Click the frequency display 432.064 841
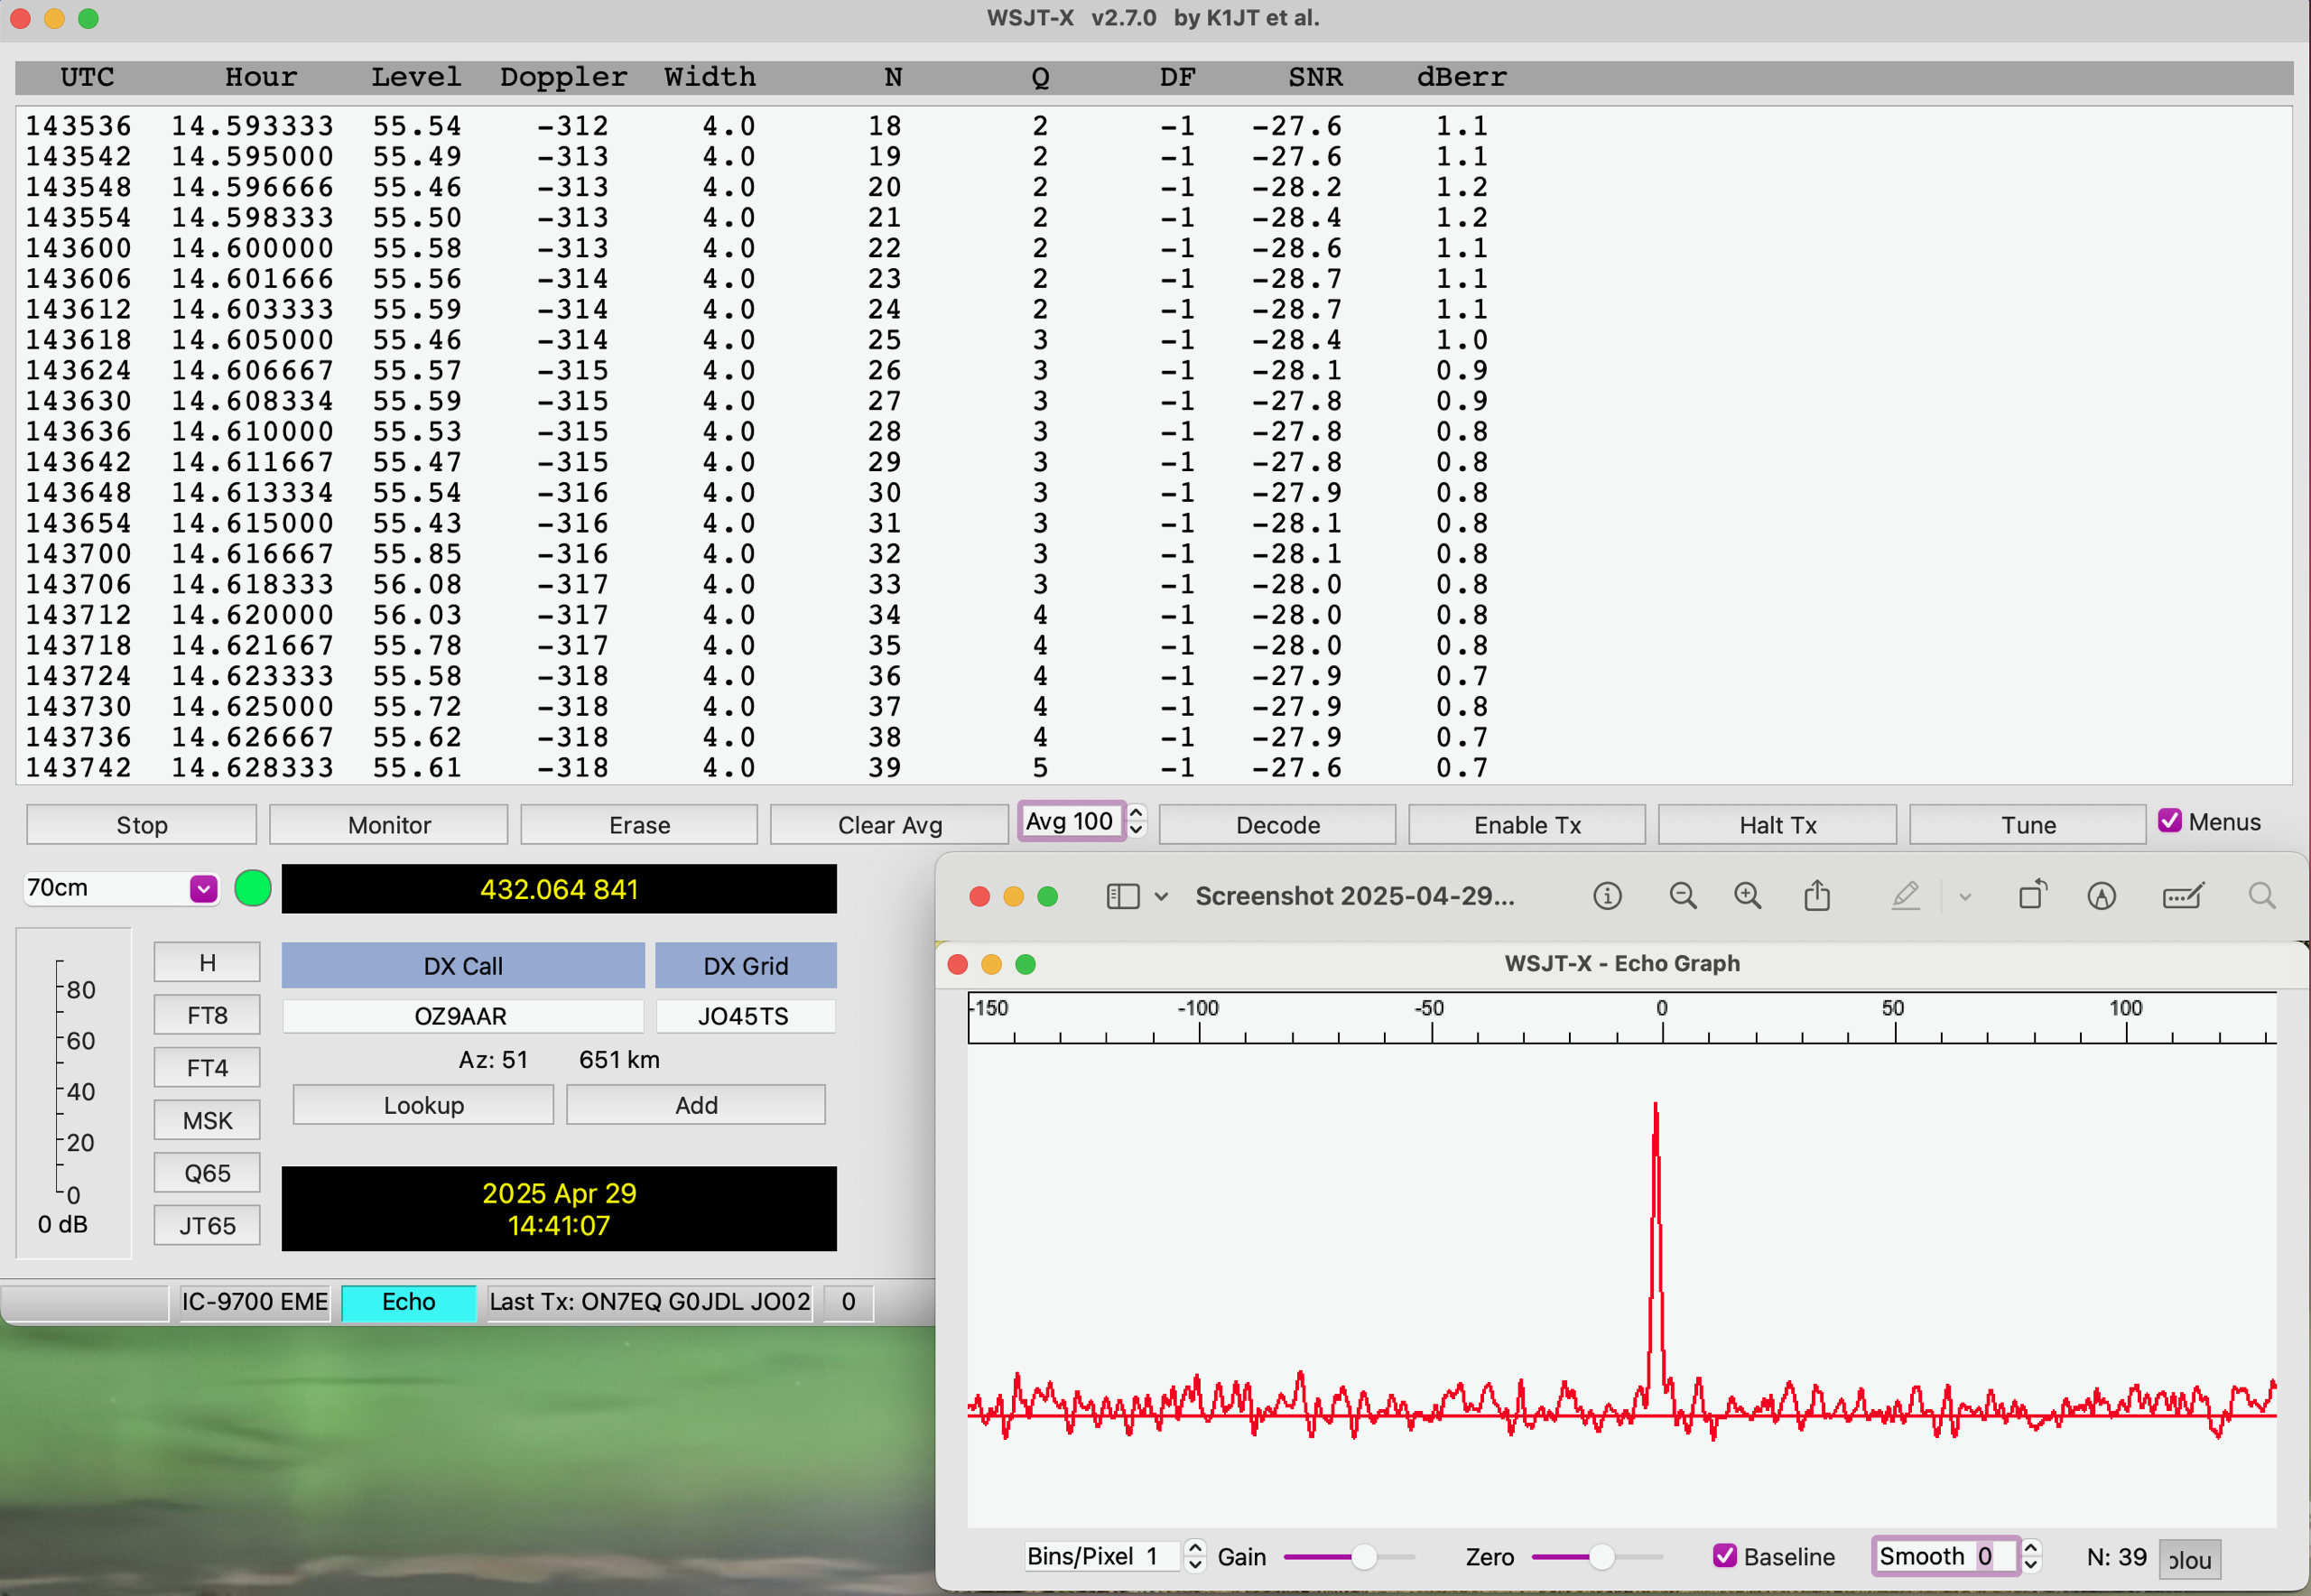The image size is (2311, 1596). tap(559, 889)
